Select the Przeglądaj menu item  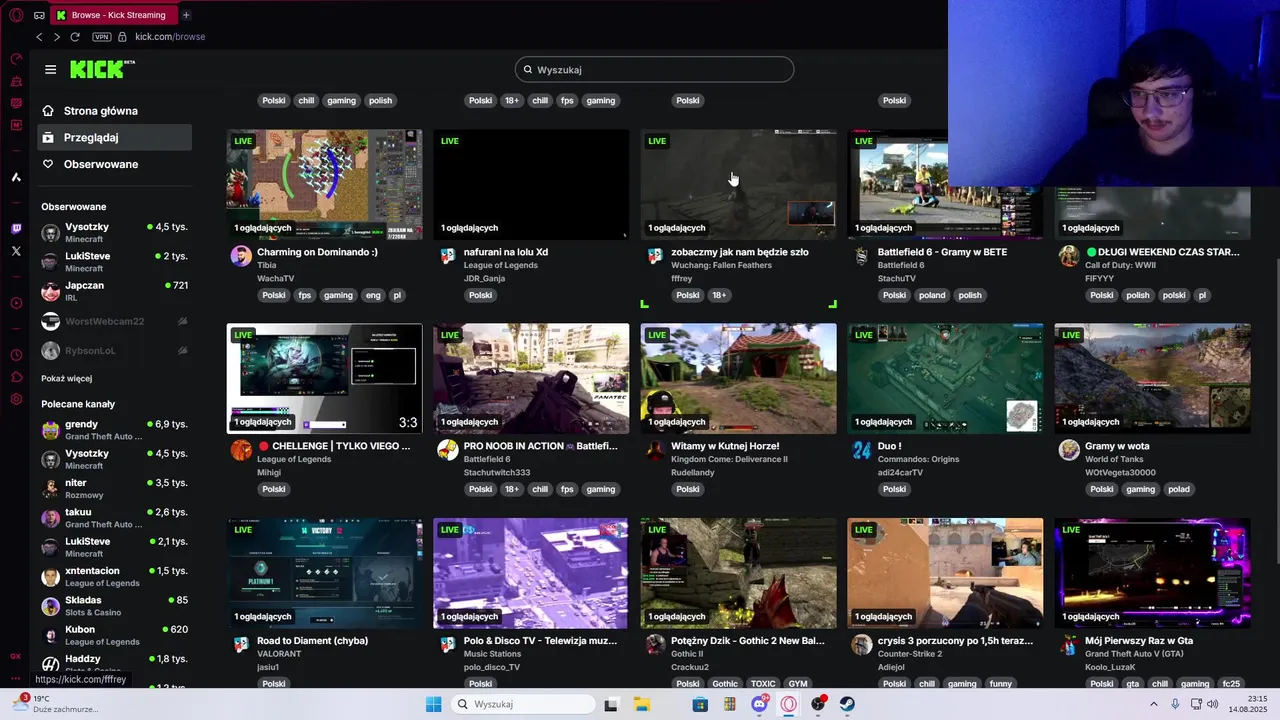pyautogui.click(x=115, y=137)
